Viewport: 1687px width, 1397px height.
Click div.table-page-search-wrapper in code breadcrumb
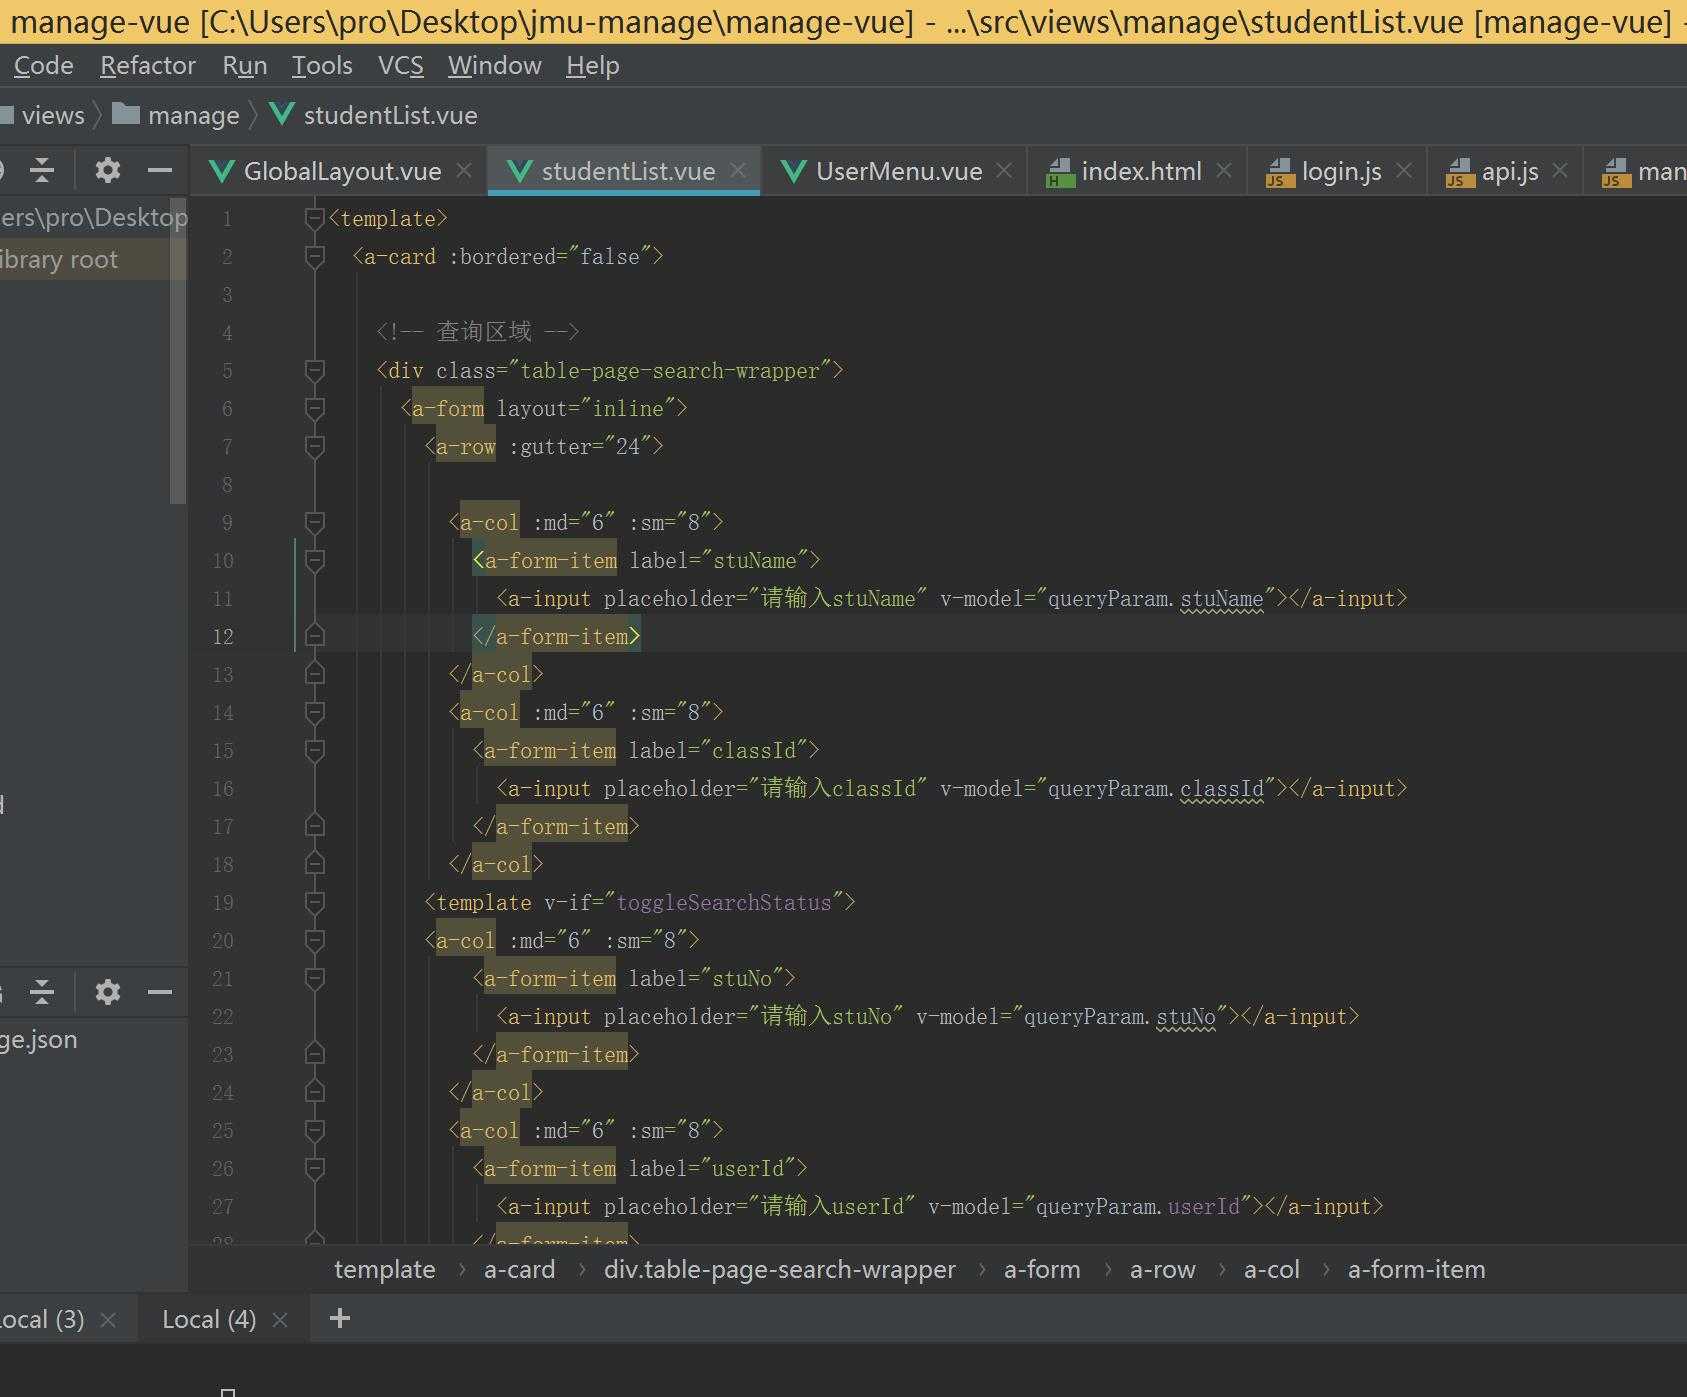[x=780, y=1269]
